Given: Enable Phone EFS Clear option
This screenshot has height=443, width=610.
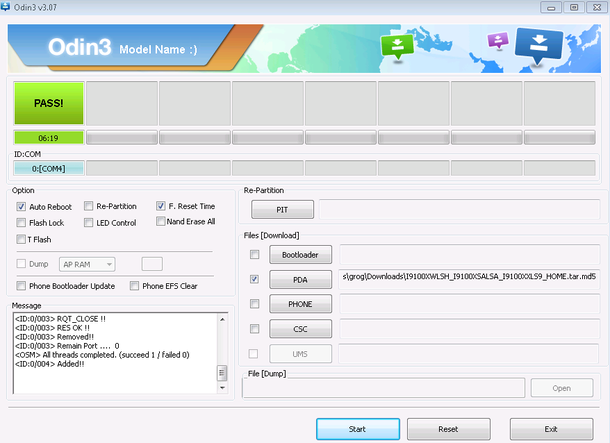Looking at the screenshot, I should click(133, 286).
